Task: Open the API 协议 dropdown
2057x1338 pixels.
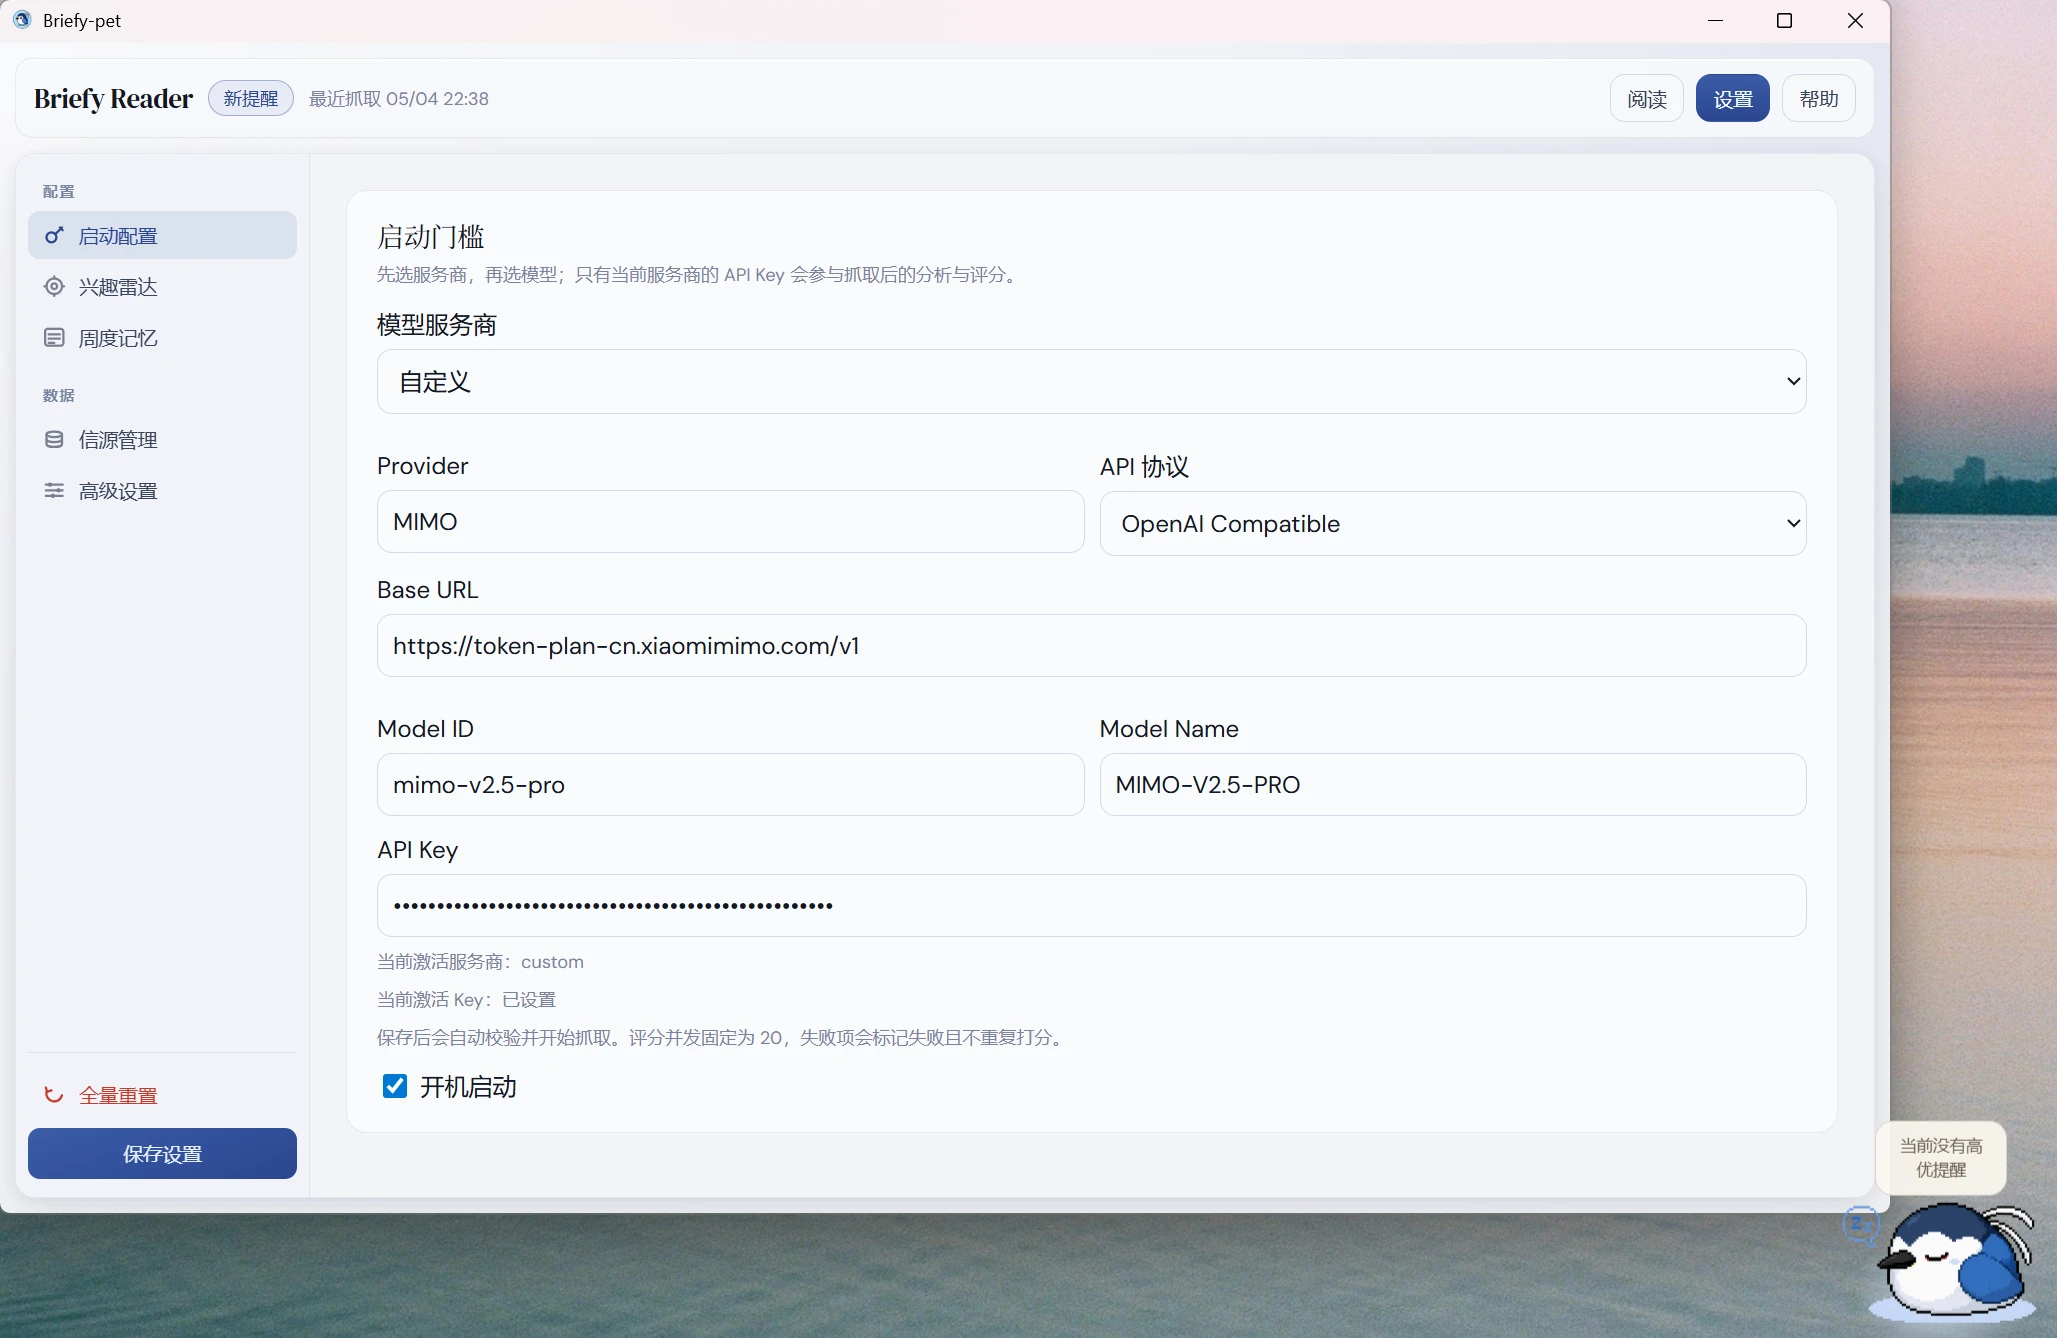Action: (1452, 523)
